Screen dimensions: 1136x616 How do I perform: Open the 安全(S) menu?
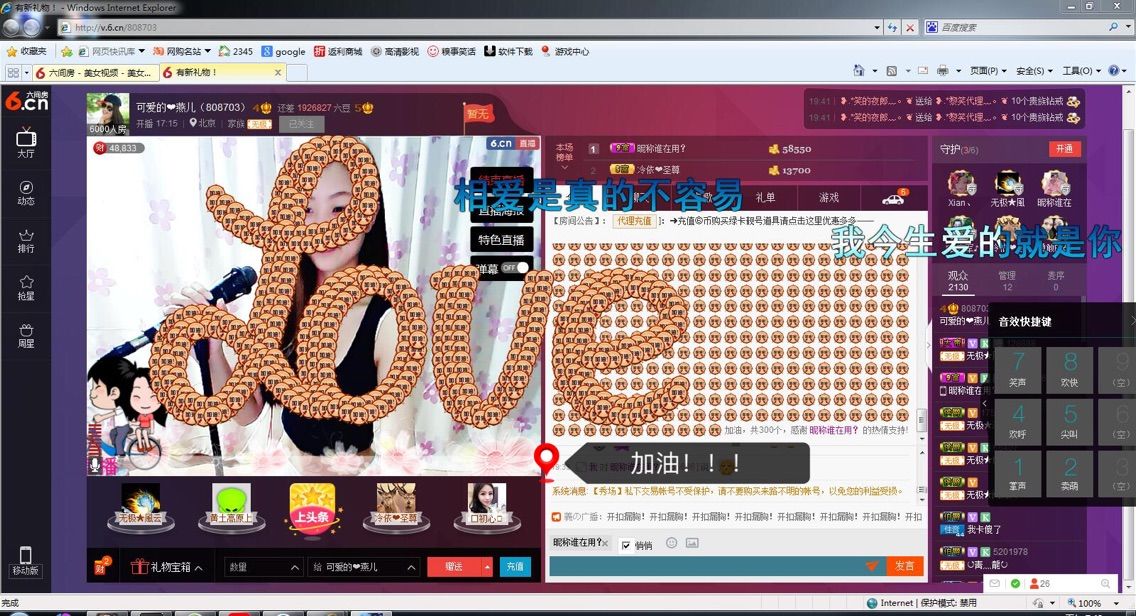tap(1034, 71)
